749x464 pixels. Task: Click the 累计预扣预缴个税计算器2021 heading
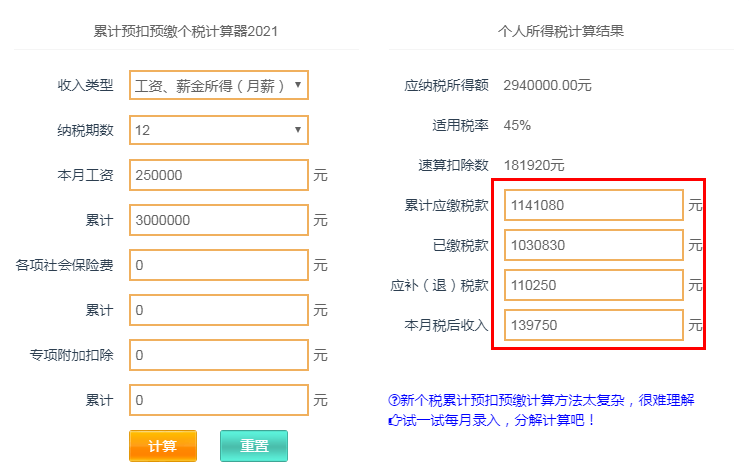click(186, 31)
